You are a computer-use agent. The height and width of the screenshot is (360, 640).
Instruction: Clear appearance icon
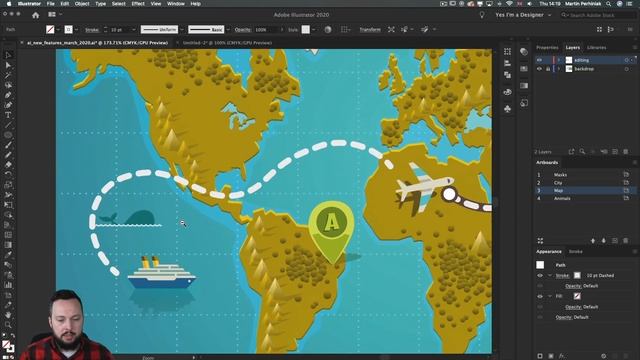[x=604, y=356]
